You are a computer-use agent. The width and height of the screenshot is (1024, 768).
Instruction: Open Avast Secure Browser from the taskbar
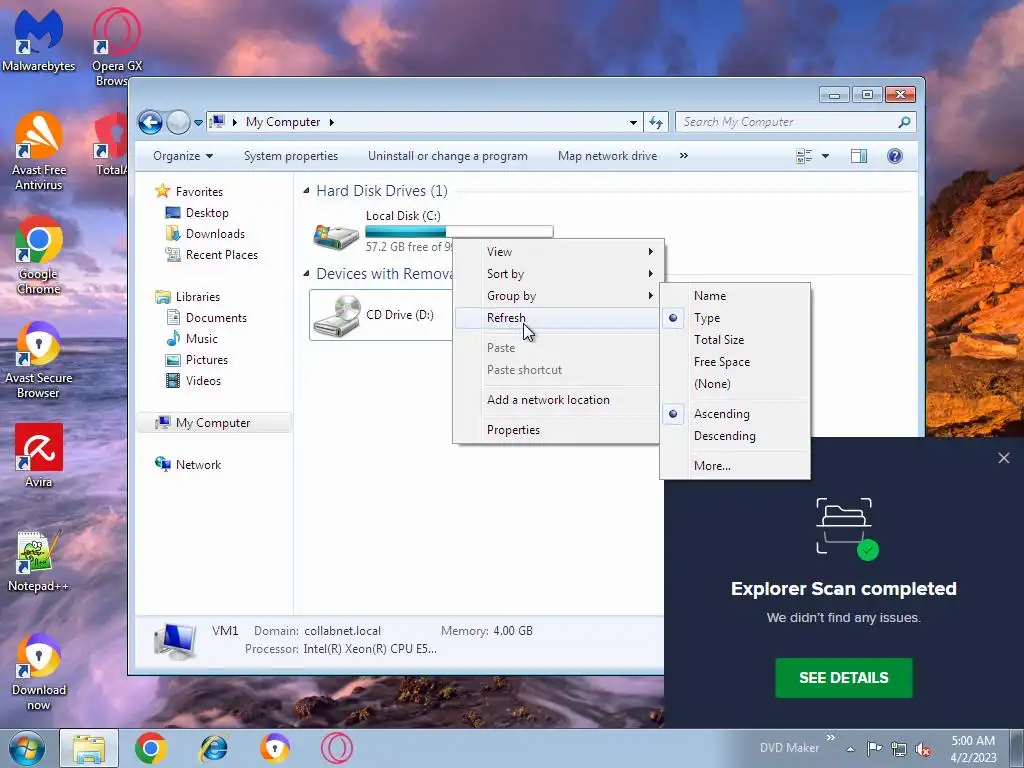click(275, 748)
